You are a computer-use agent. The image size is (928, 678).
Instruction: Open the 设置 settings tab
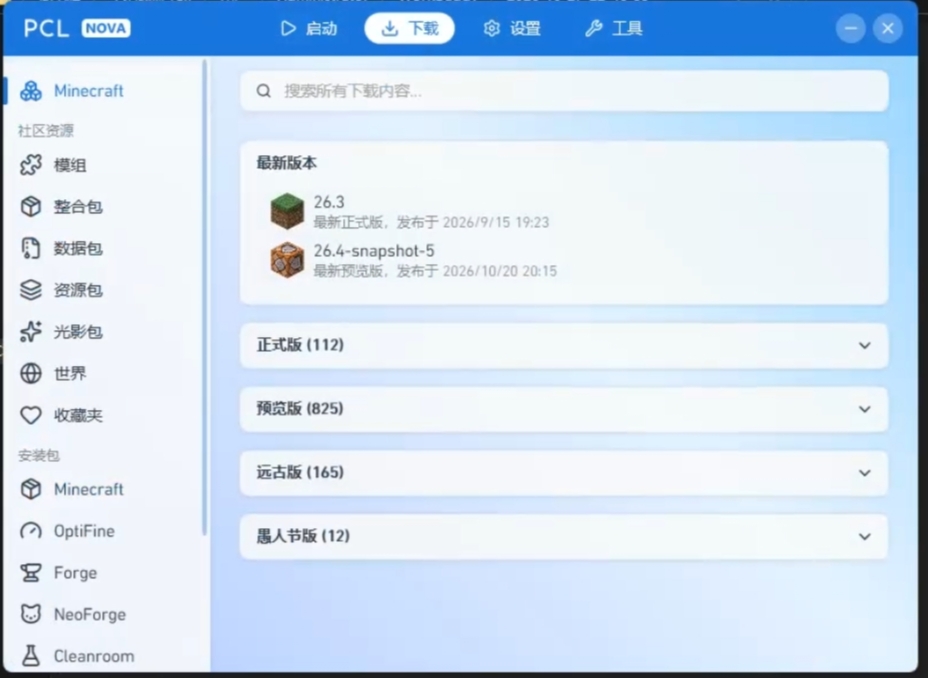512,28
